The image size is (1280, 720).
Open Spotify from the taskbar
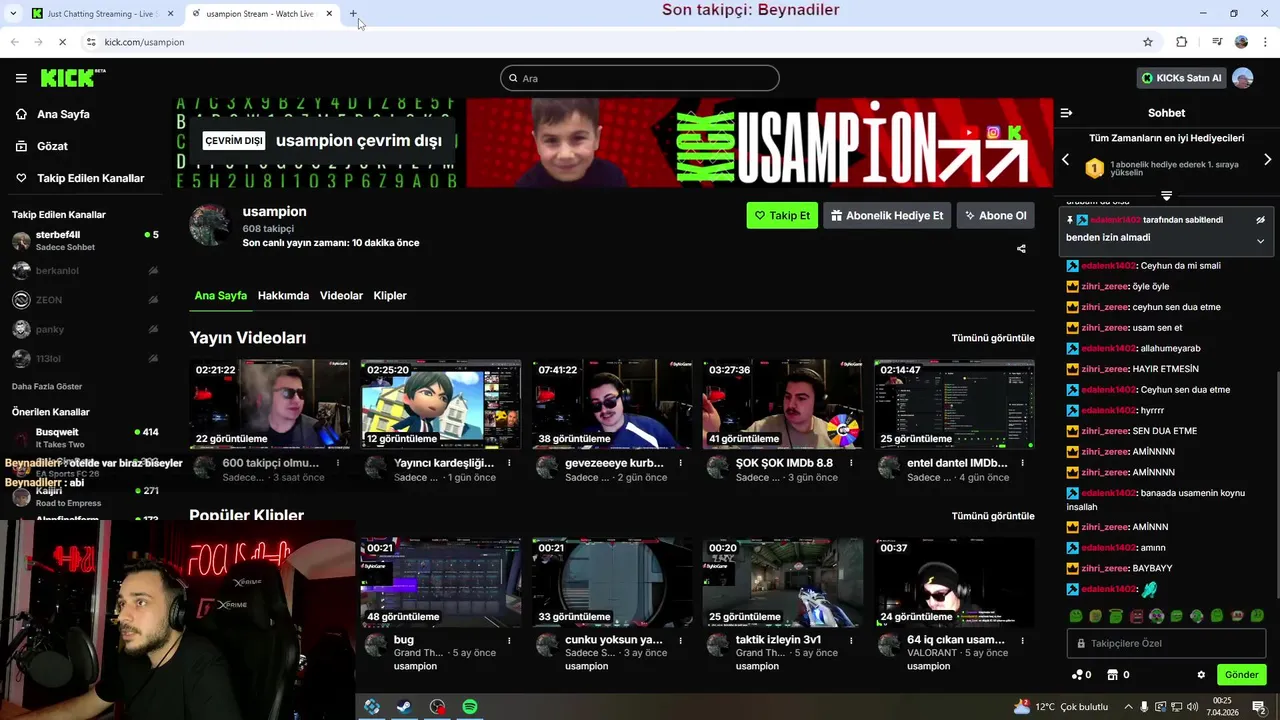click(x=469, y=707)
